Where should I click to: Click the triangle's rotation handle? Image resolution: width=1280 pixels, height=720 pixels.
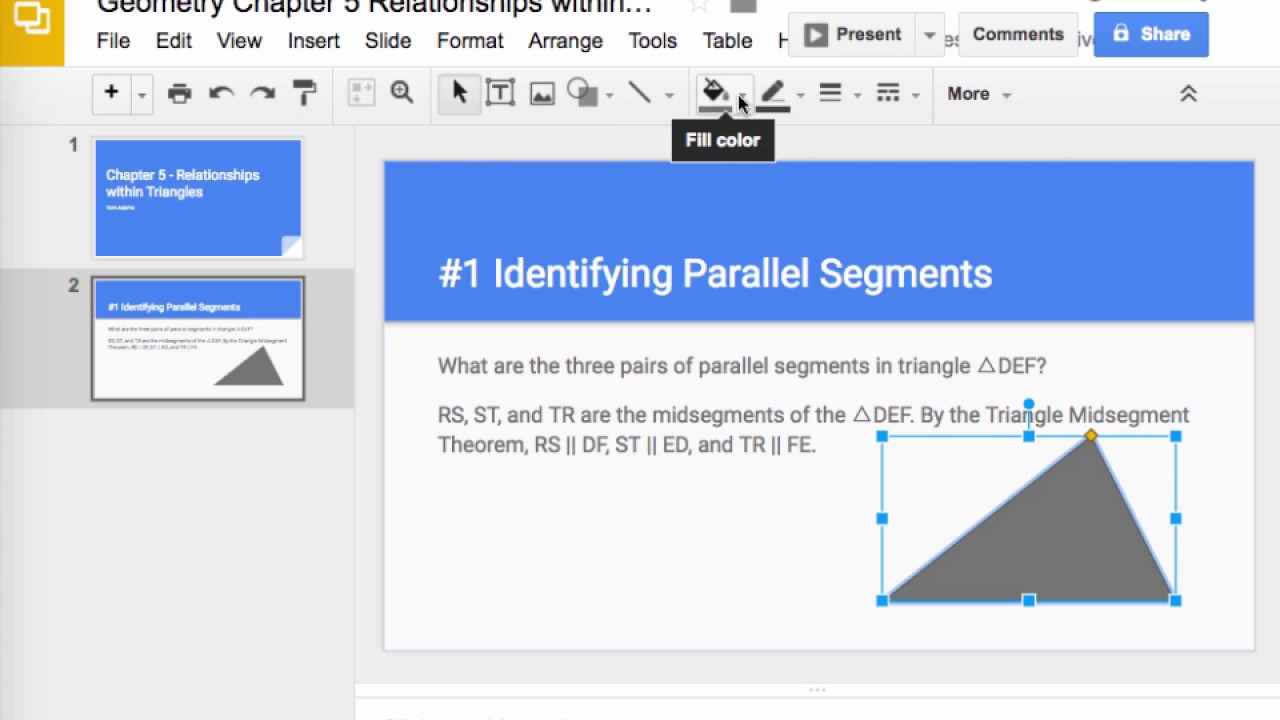pos(1029,405)
